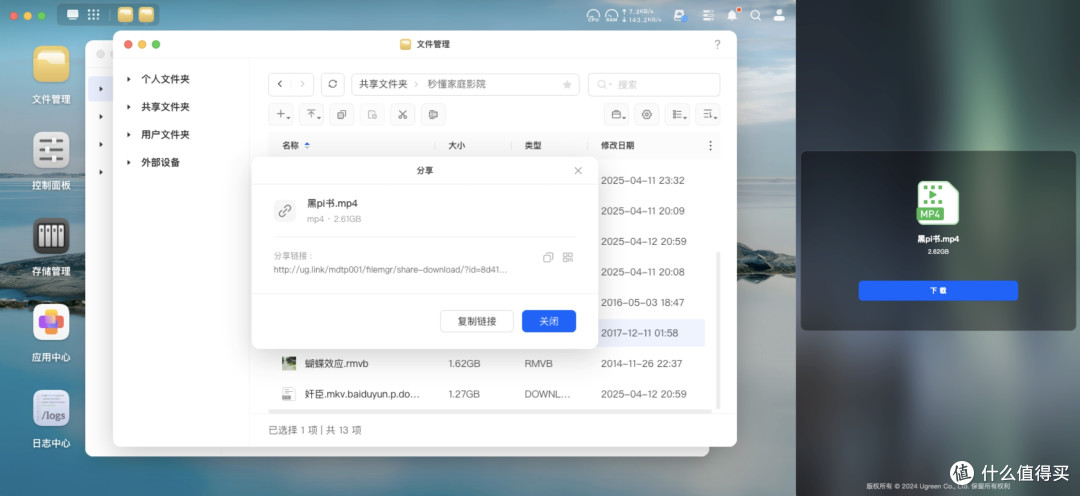Viewport: 1080px width, 496px height.
Task: Click the show desktop icon in top bar
Action: 72,14
